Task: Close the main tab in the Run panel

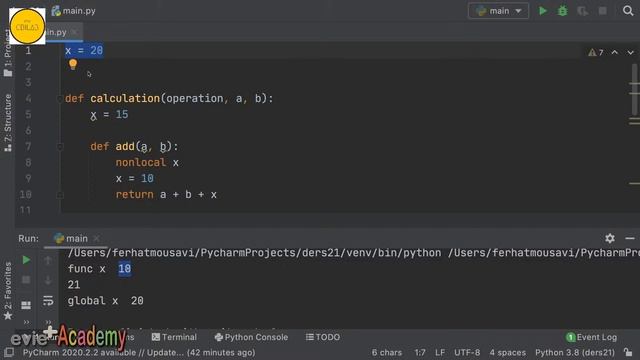Action: click(96, 238)
